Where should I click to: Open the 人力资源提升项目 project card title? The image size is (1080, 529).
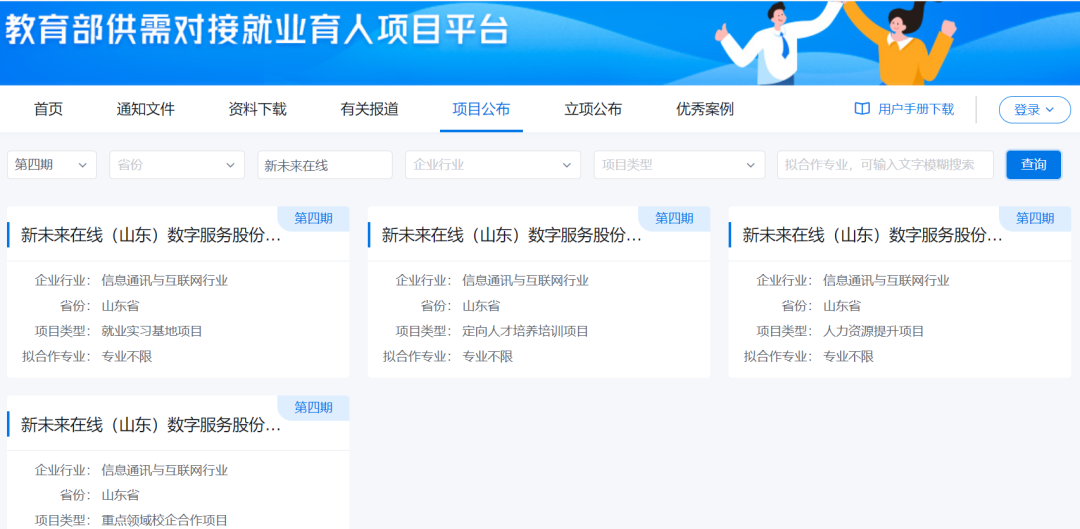pyautogui.click(x=872, y=235)
